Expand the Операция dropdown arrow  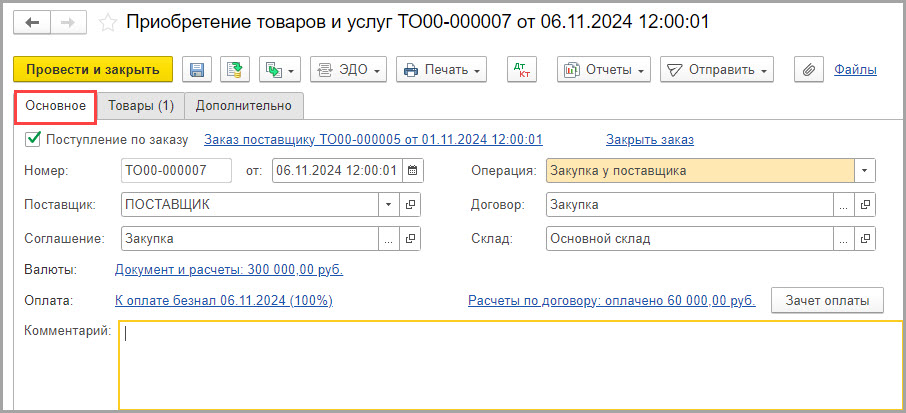click(864, 171)
